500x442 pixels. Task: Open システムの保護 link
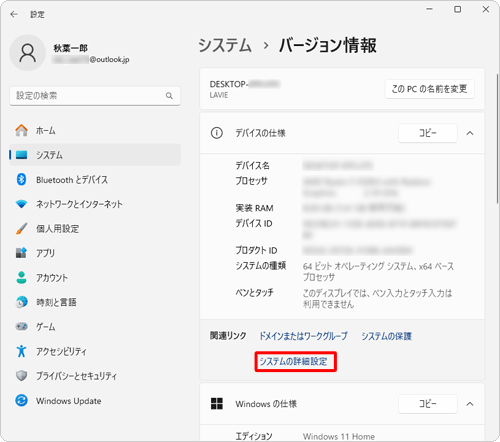[387, 336]
